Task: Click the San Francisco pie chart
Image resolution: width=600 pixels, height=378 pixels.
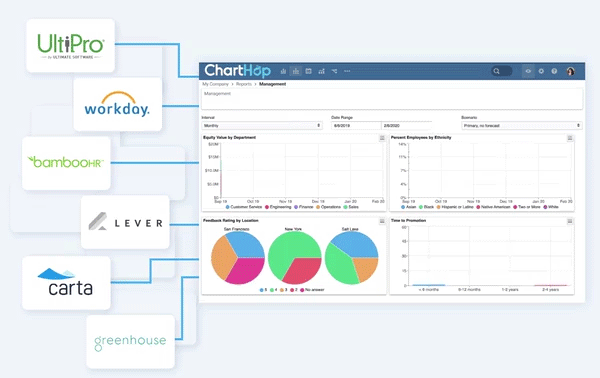Action: [238, 258]
